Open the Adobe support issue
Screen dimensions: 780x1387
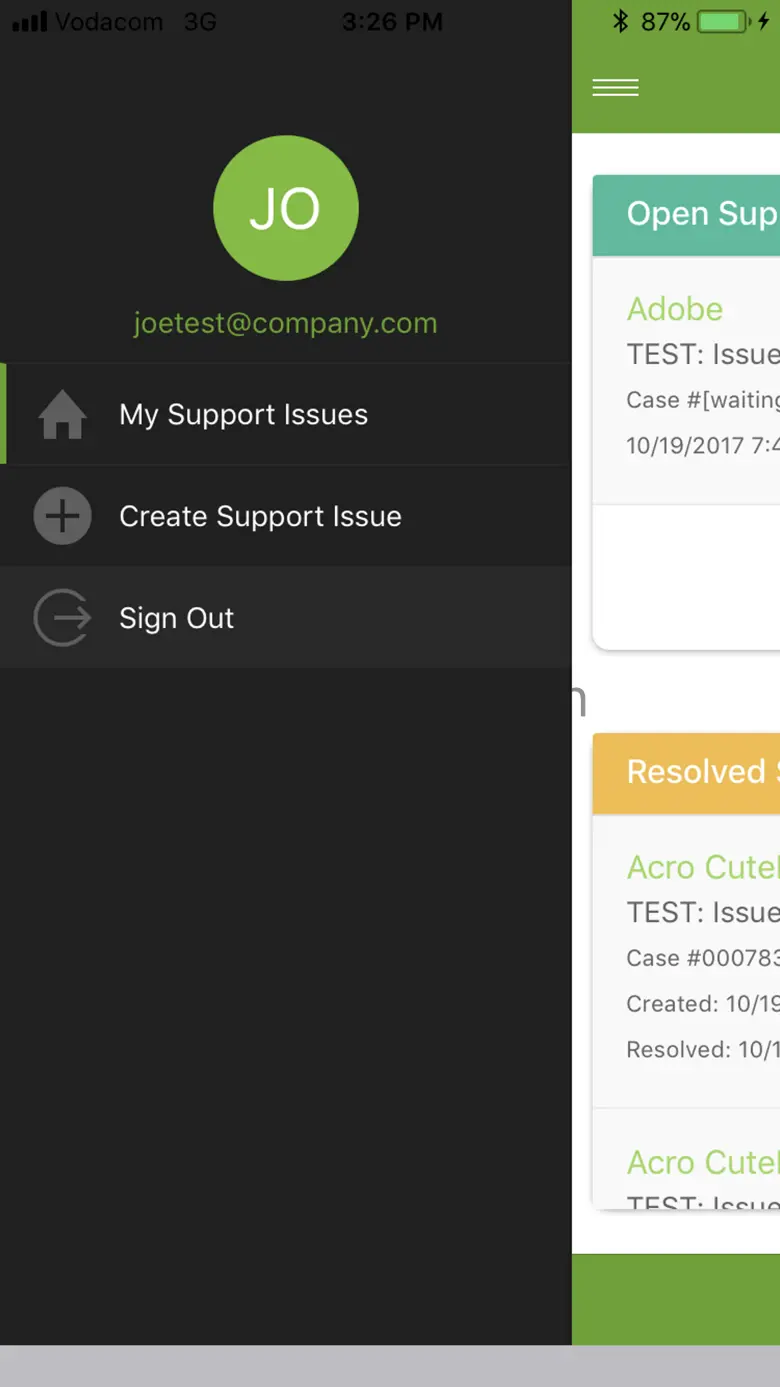click(x=675, y=309)
